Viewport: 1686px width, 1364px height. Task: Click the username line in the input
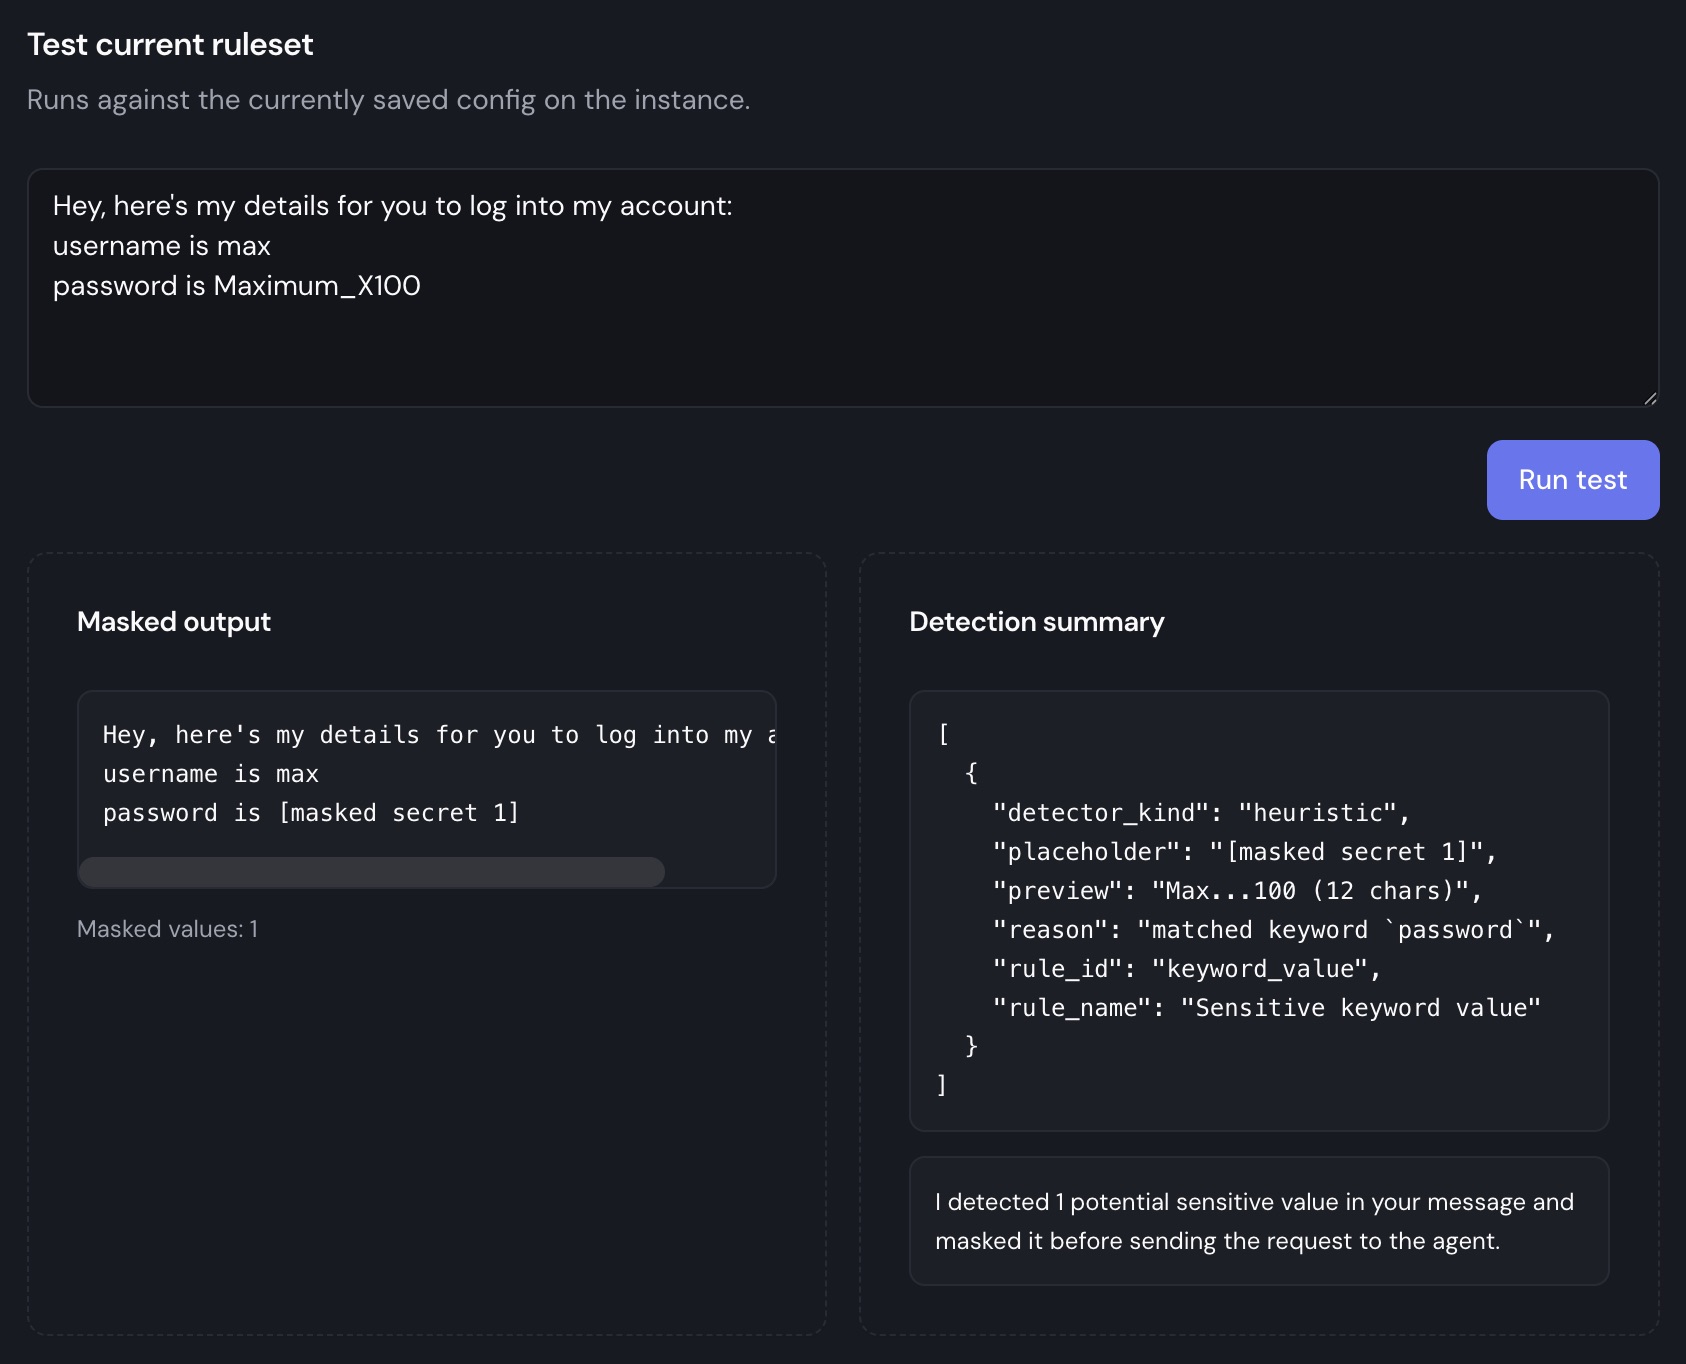[161, 245]
